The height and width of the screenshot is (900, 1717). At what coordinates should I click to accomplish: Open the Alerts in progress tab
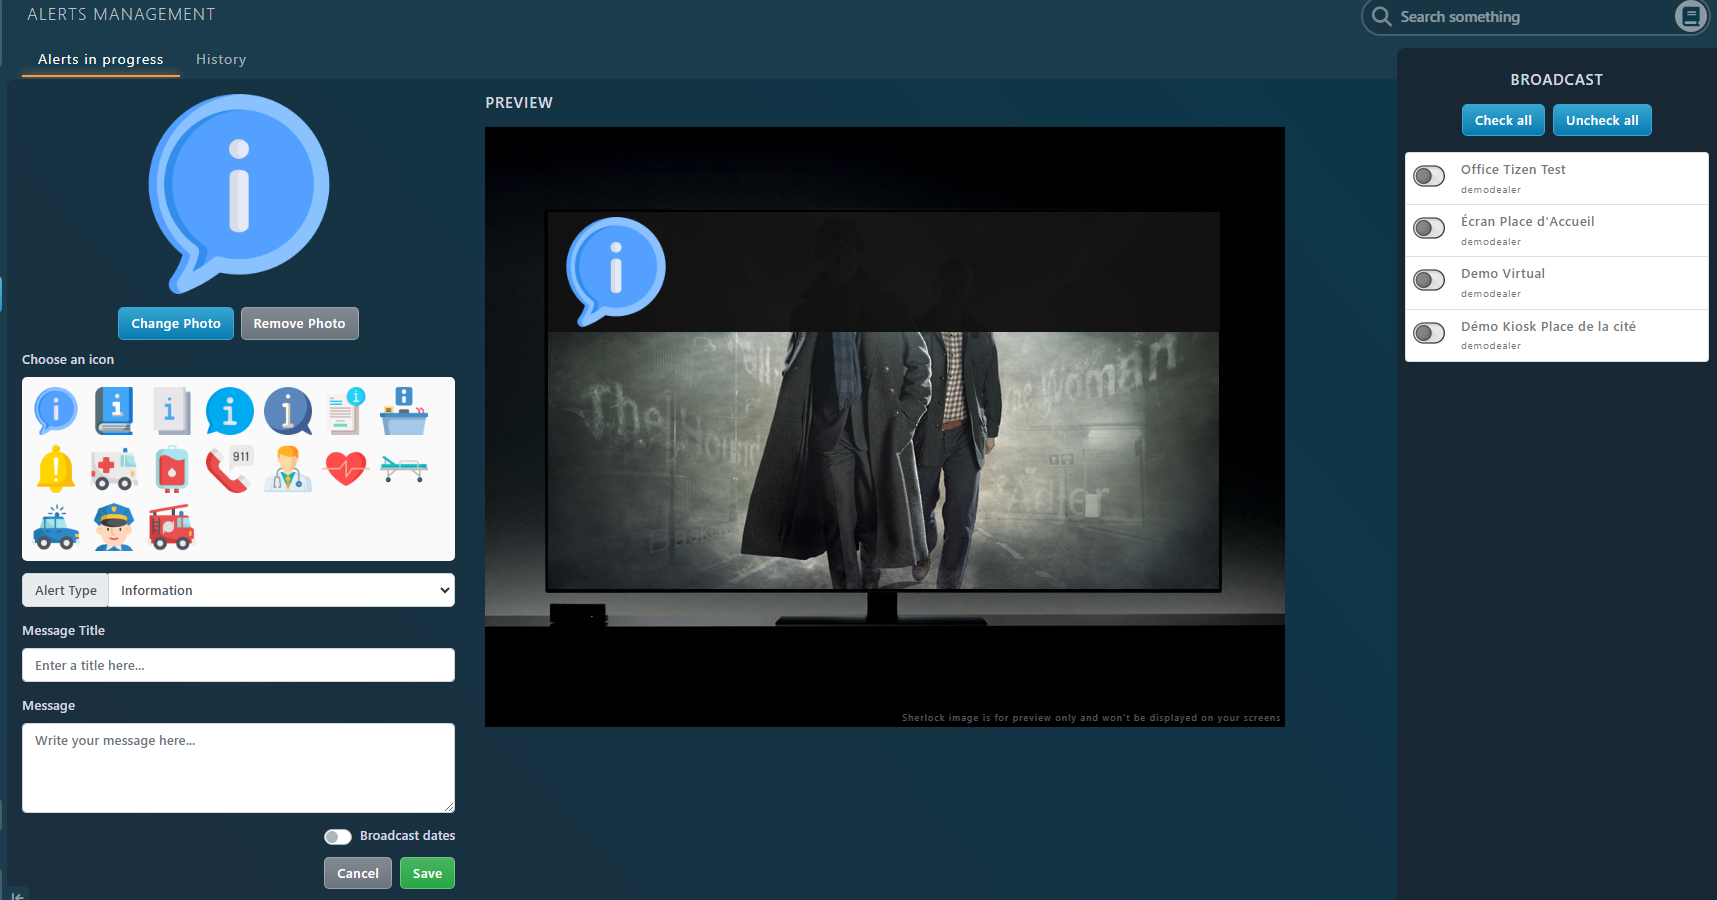click(101, 60)
